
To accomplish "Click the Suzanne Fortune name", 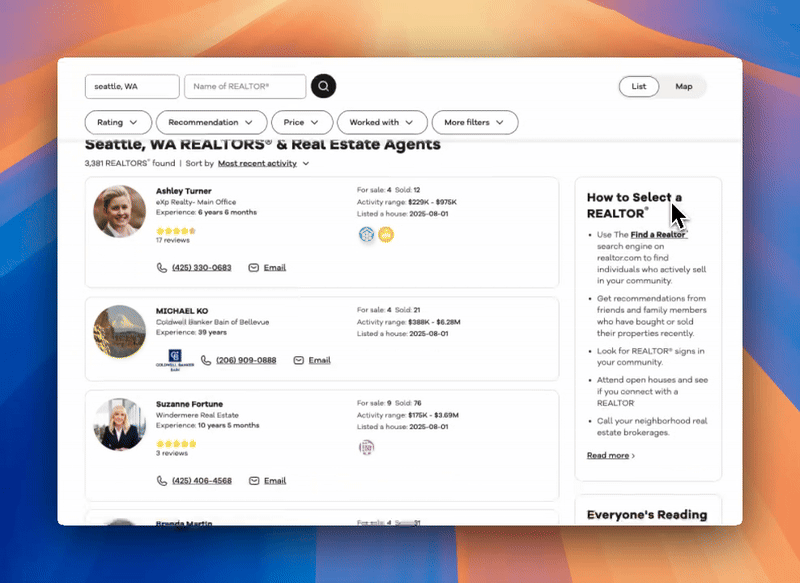I will [189, 404].
